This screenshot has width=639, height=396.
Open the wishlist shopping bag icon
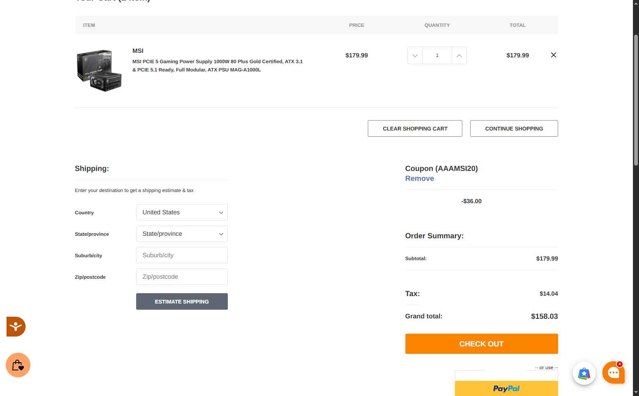(18, 365)
